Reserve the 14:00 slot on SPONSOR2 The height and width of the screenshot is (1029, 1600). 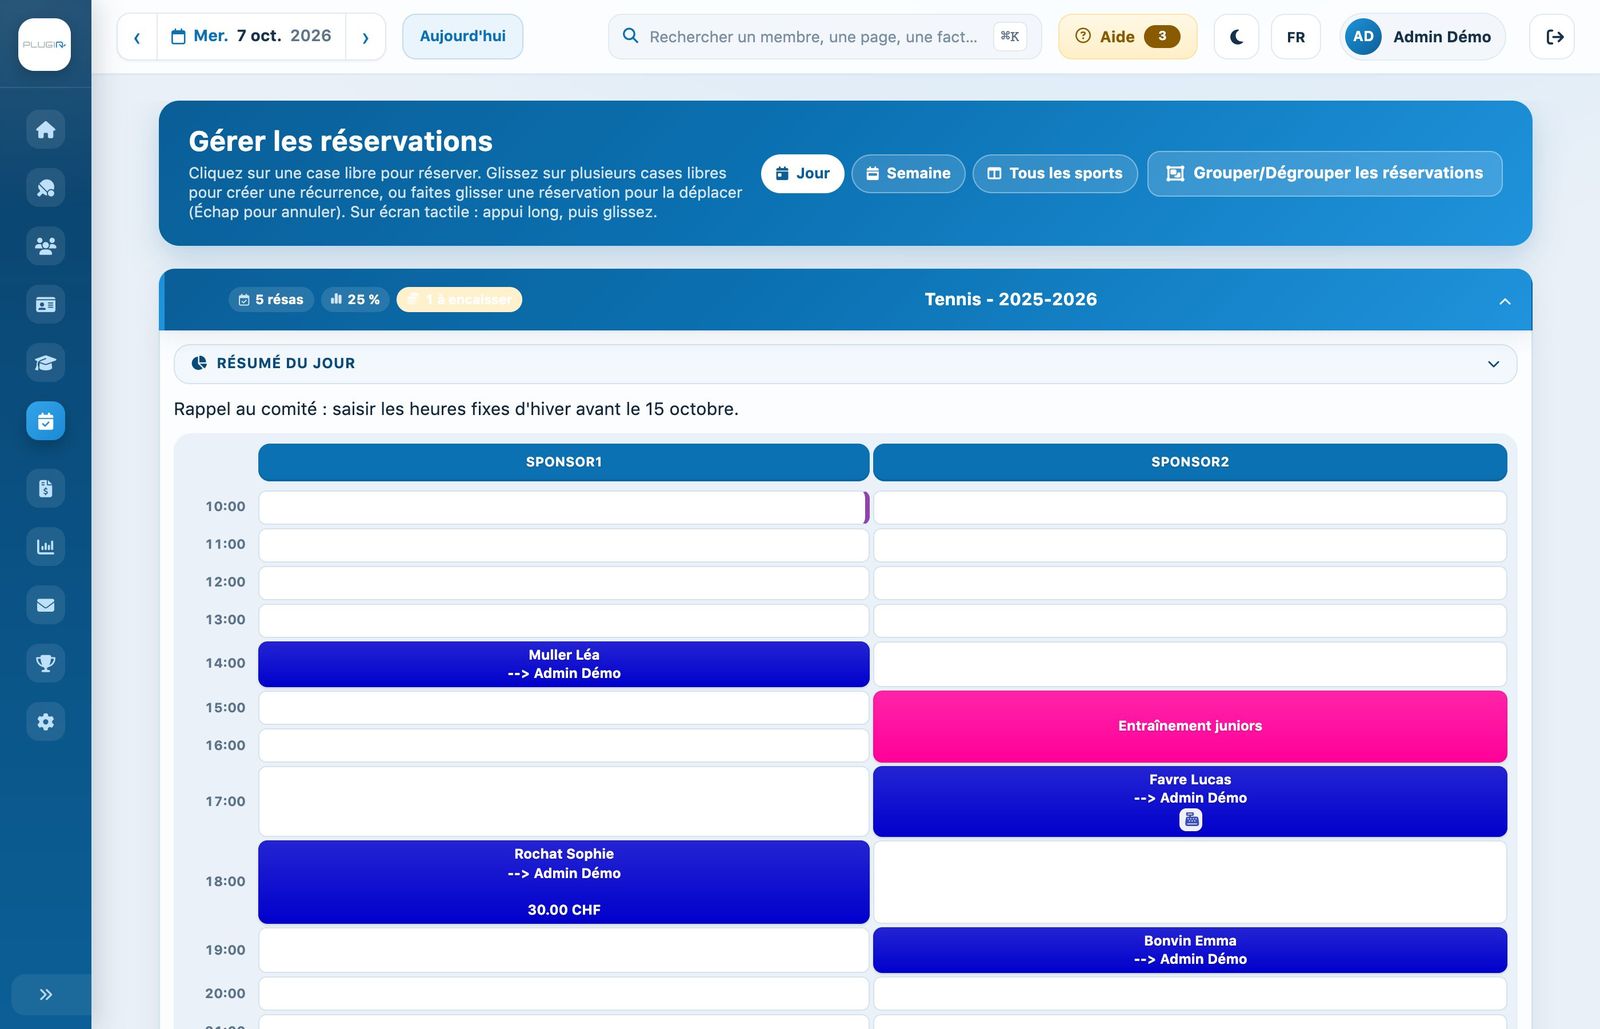click(1190, 664)
